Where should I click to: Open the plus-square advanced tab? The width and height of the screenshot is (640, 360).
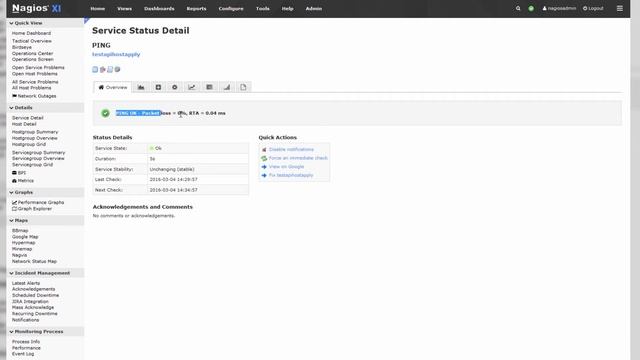pos(158,87)
